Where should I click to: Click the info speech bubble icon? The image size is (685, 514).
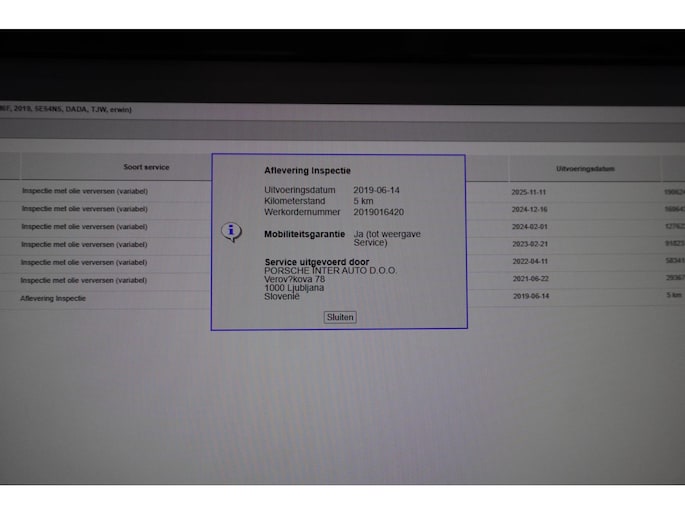click(x=231, y=232)
